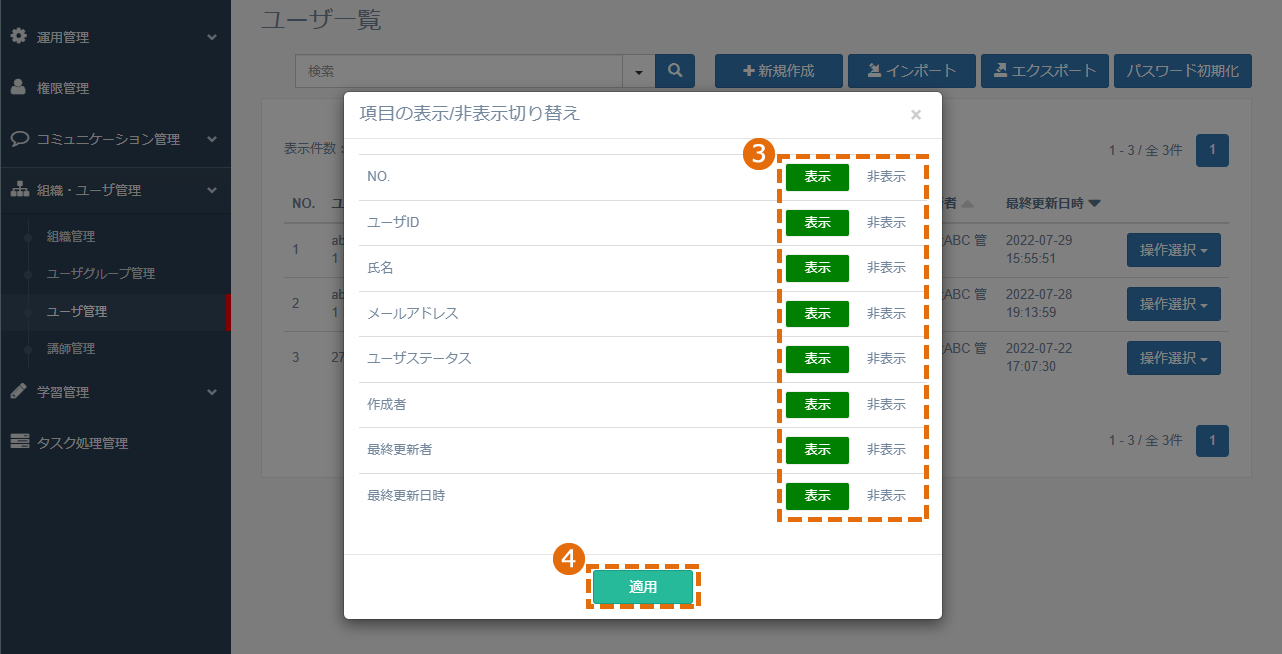Click the エクスポート button
1282x654 pixels.
pos(1045,71)
